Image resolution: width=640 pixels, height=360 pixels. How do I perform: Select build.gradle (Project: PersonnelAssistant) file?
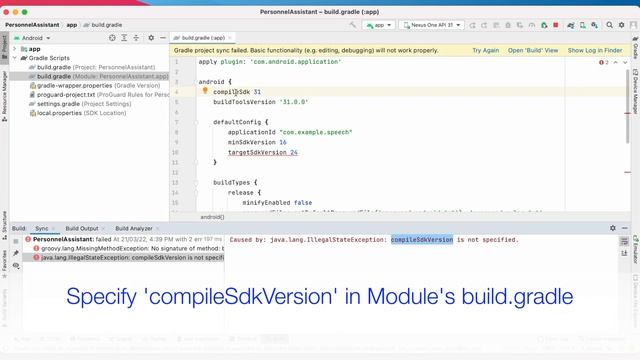[92, 67]
